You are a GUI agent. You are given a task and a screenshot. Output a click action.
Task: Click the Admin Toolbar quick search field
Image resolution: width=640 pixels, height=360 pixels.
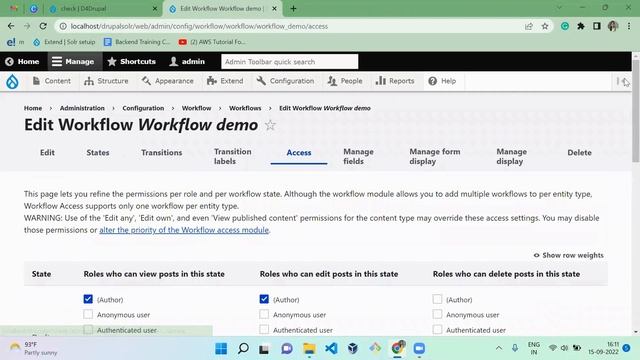289,62
